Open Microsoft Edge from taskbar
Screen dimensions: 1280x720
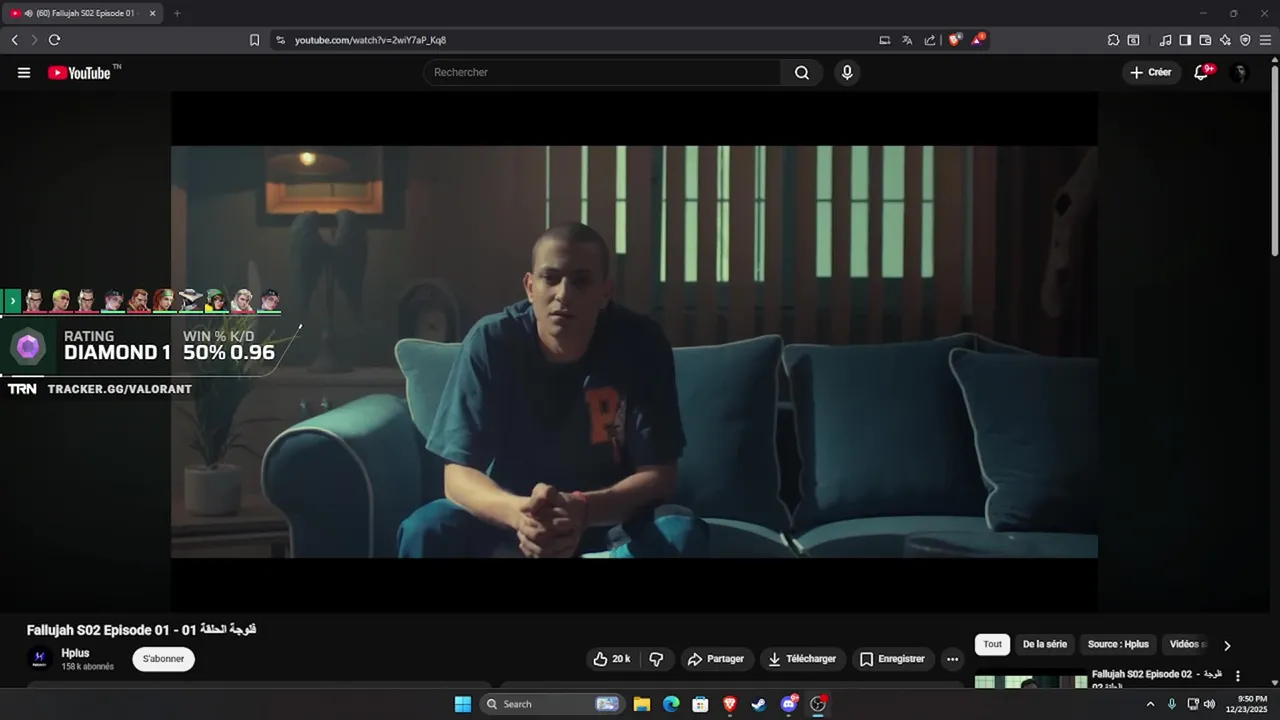(x=671, y=704)
